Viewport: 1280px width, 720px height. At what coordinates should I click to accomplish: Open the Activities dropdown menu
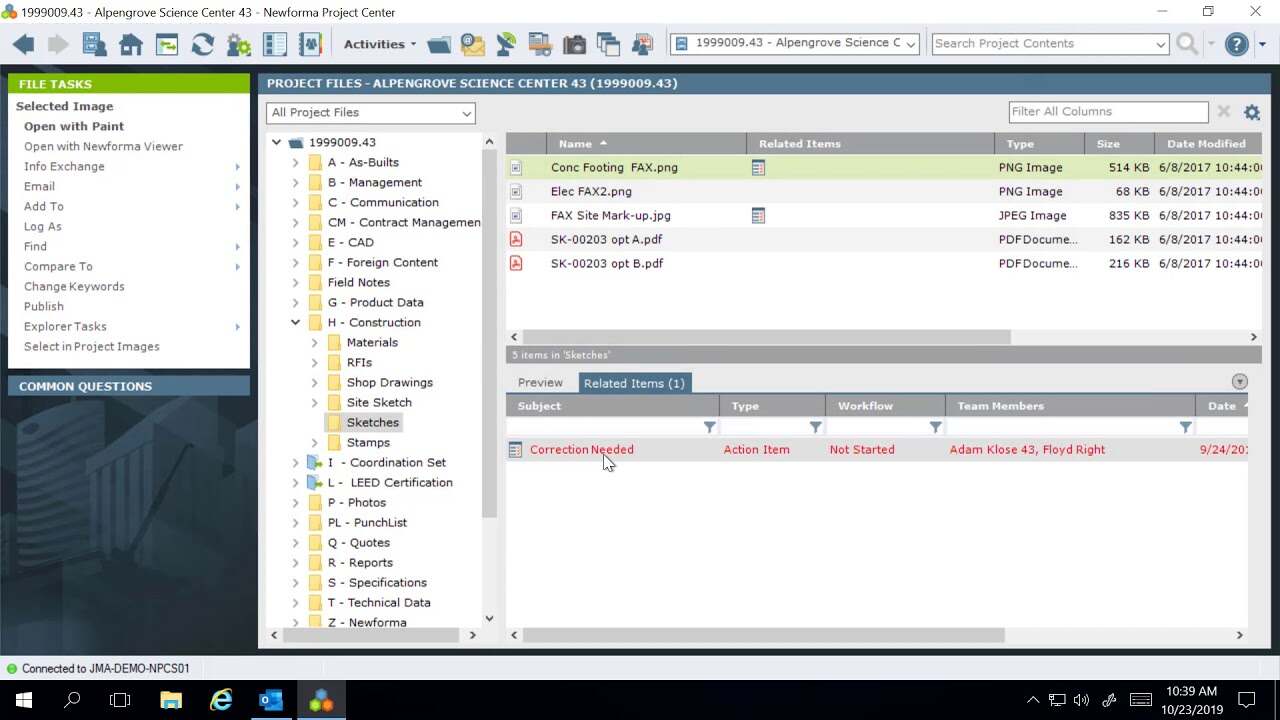pyautogui.click(x=380, y=44)
